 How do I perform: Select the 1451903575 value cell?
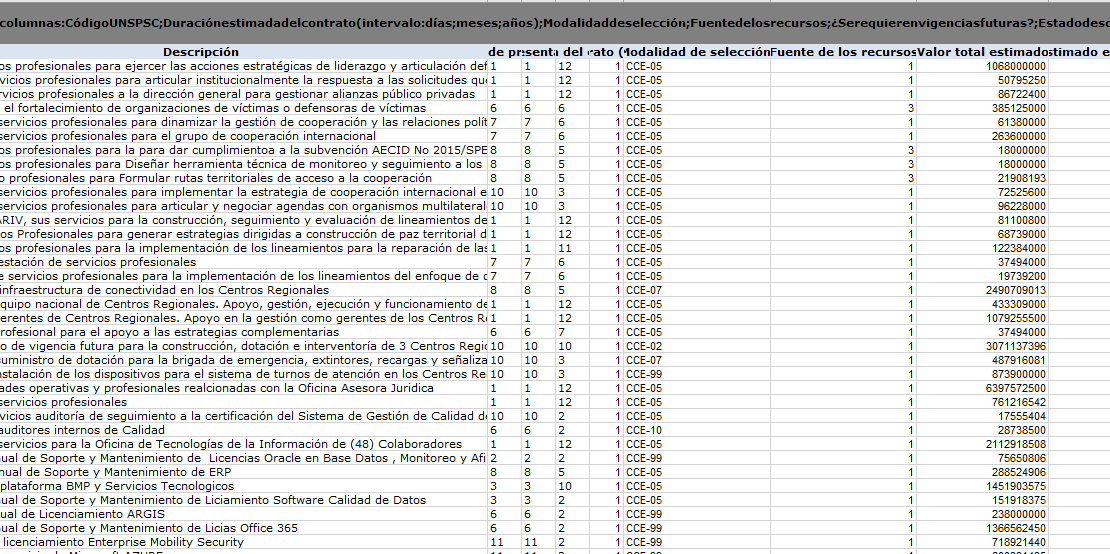click(x=983, y=486)
